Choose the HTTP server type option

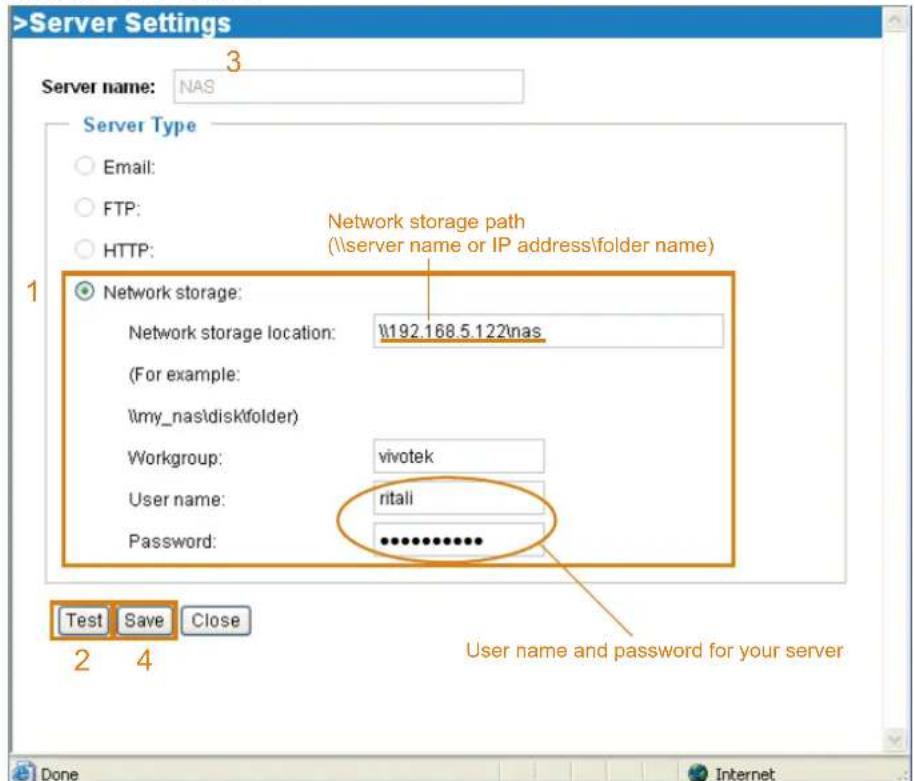[85, 249]
